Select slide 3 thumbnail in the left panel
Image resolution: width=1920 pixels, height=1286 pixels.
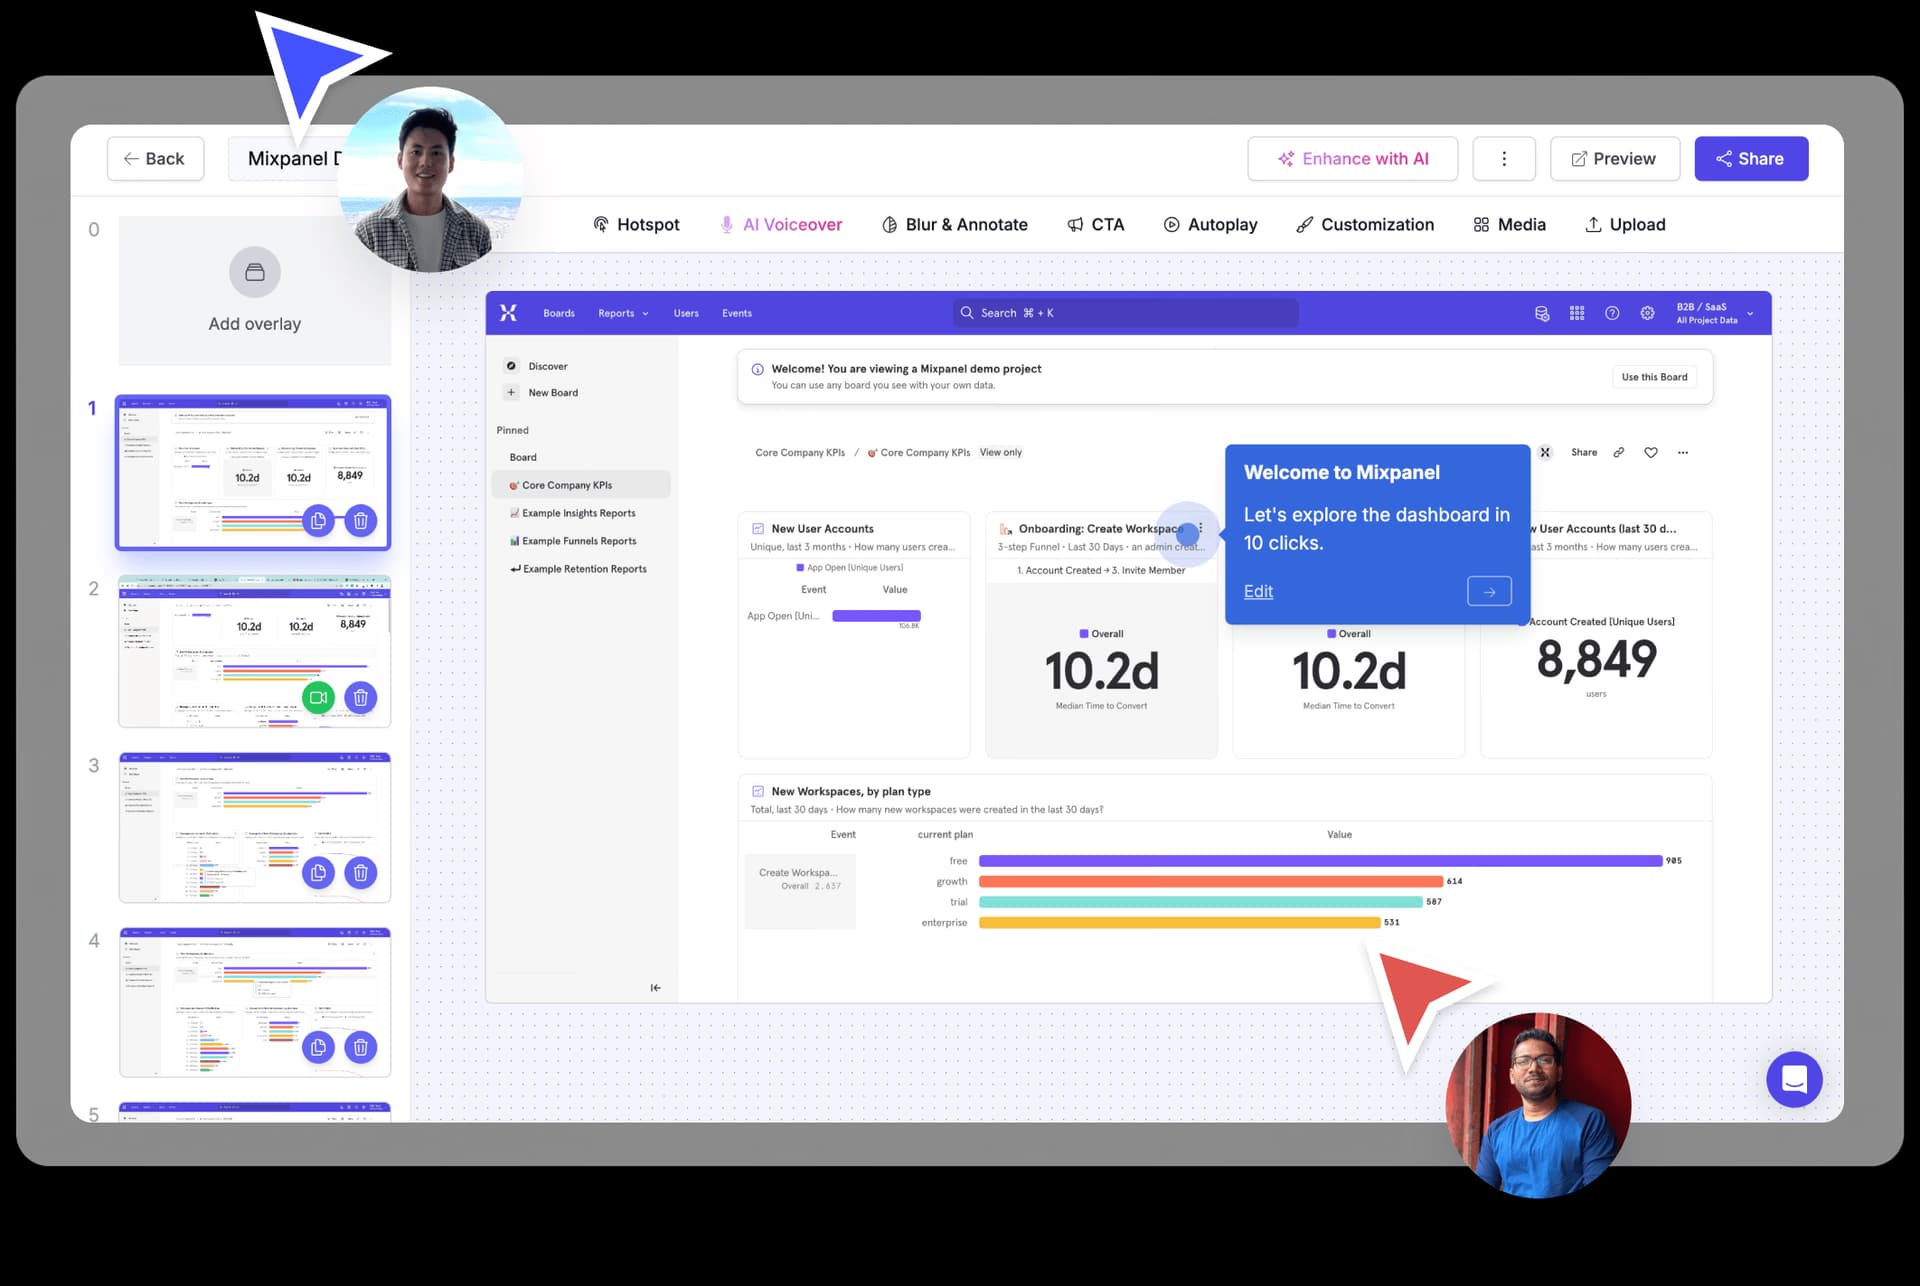pos(254,827)
